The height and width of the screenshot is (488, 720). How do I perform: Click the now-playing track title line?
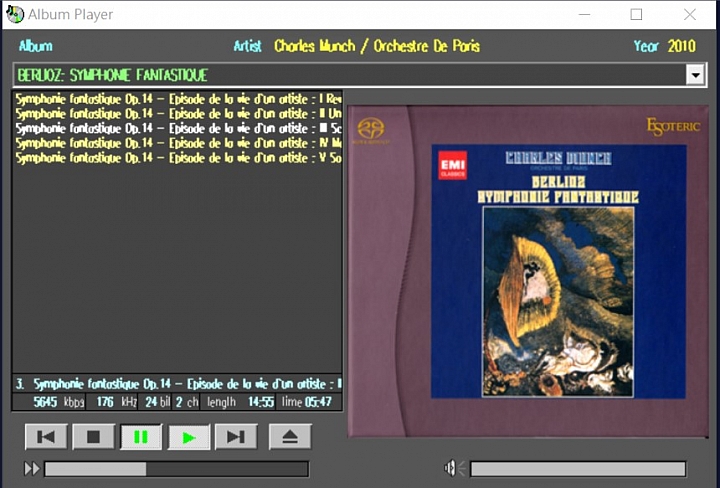coord(178,384)
